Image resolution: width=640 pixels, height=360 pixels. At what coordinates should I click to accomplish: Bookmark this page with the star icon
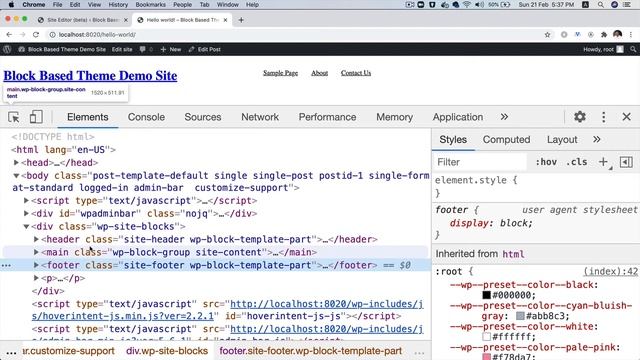click(547, 35)
